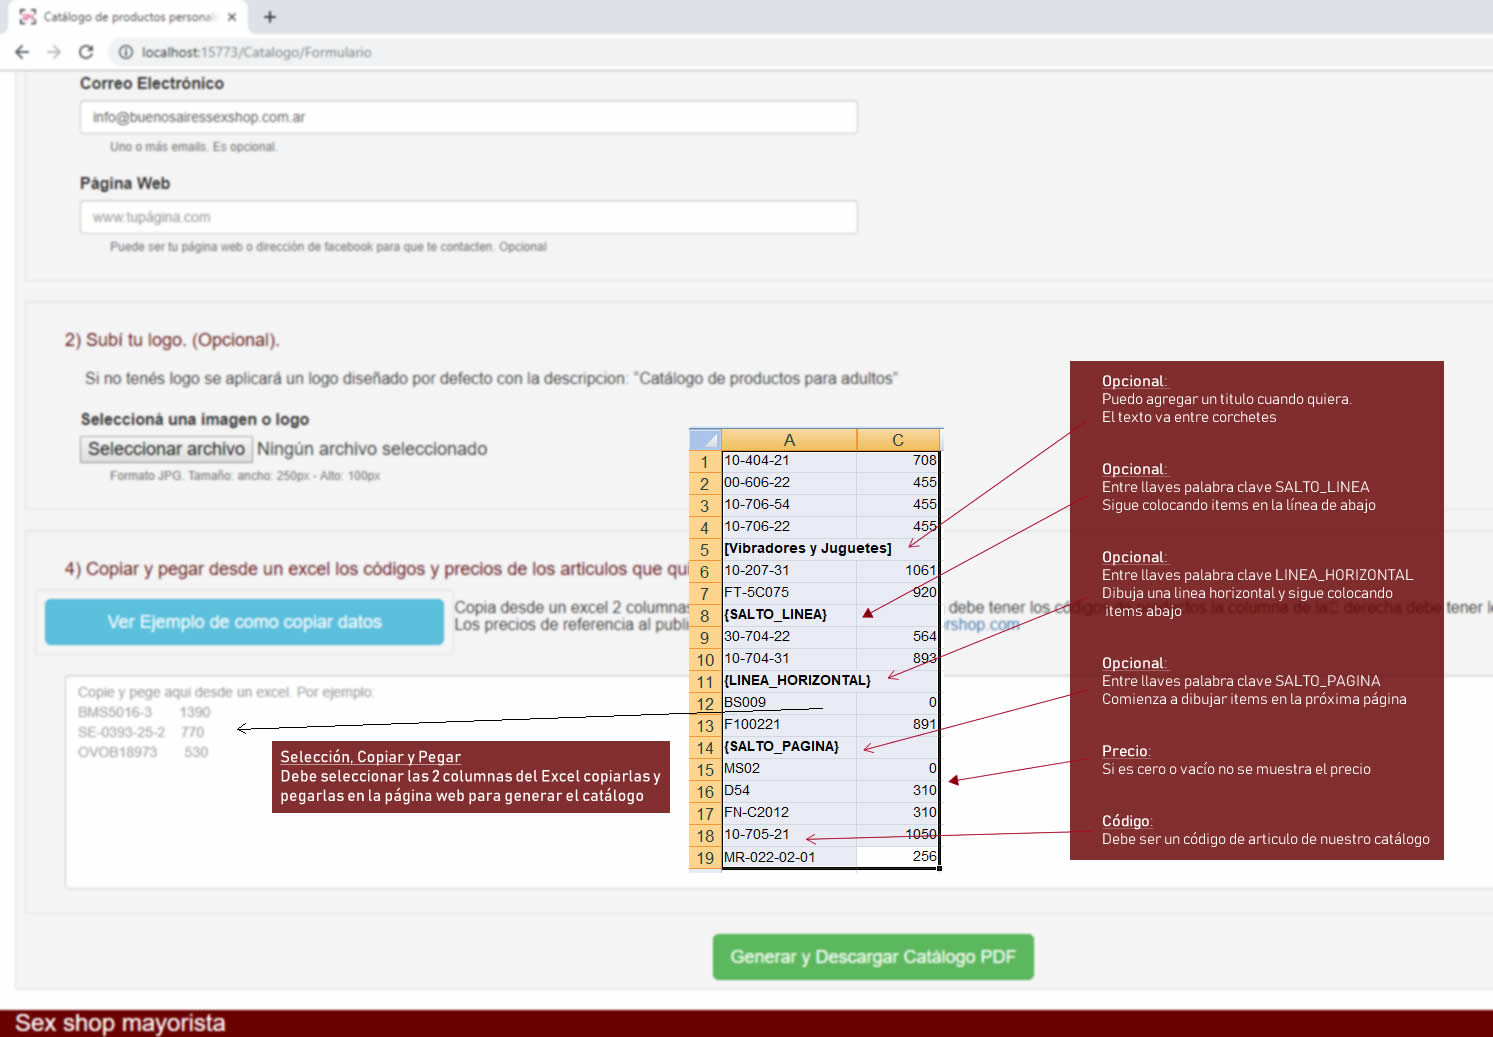Click cell with code BS009
This screenshot has width=1493, height=1037.
point(789,702)
